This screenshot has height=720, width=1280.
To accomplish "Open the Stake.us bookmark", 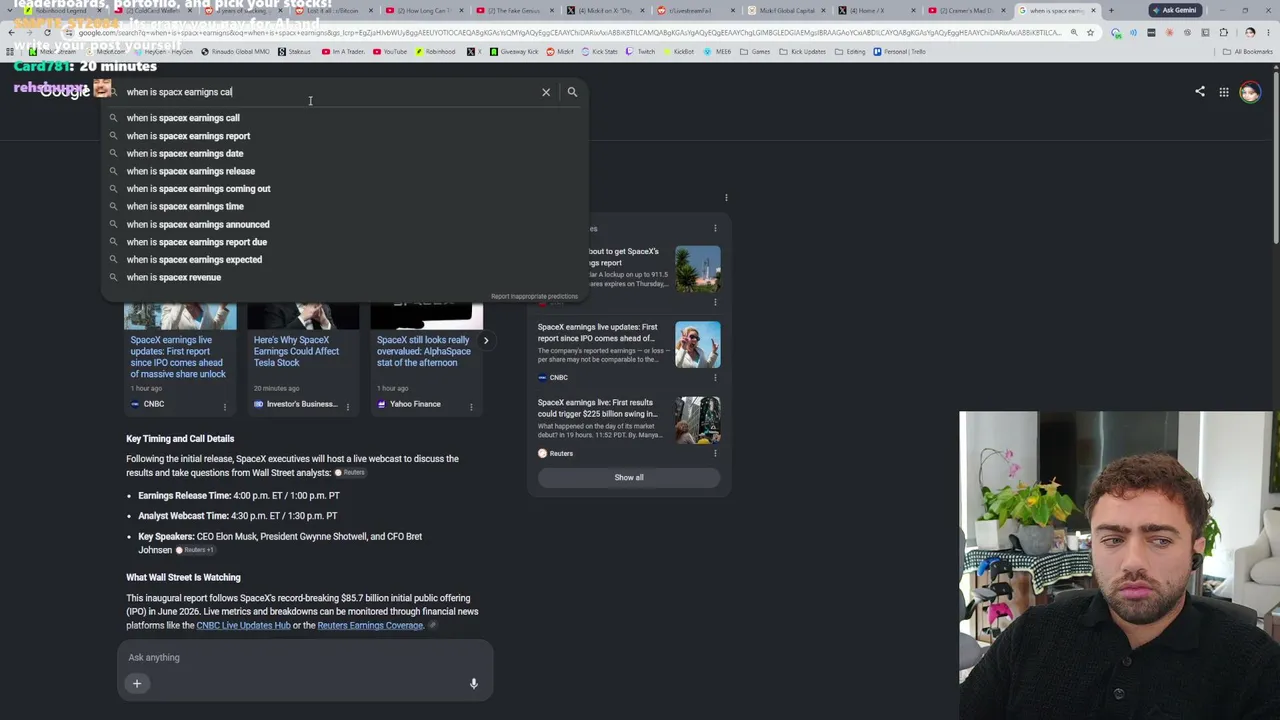I will [295, 52].
